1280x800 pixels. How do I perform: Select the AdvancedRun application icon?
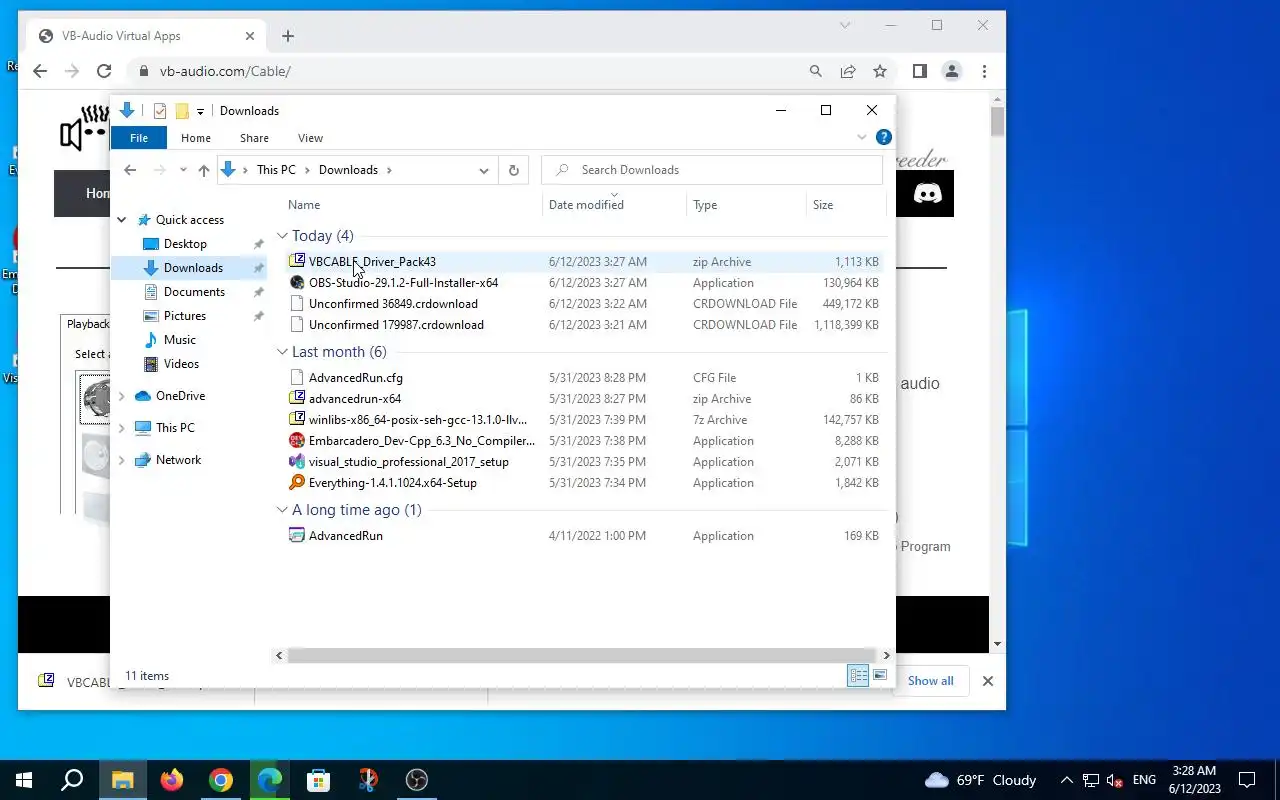click(296, 535)
